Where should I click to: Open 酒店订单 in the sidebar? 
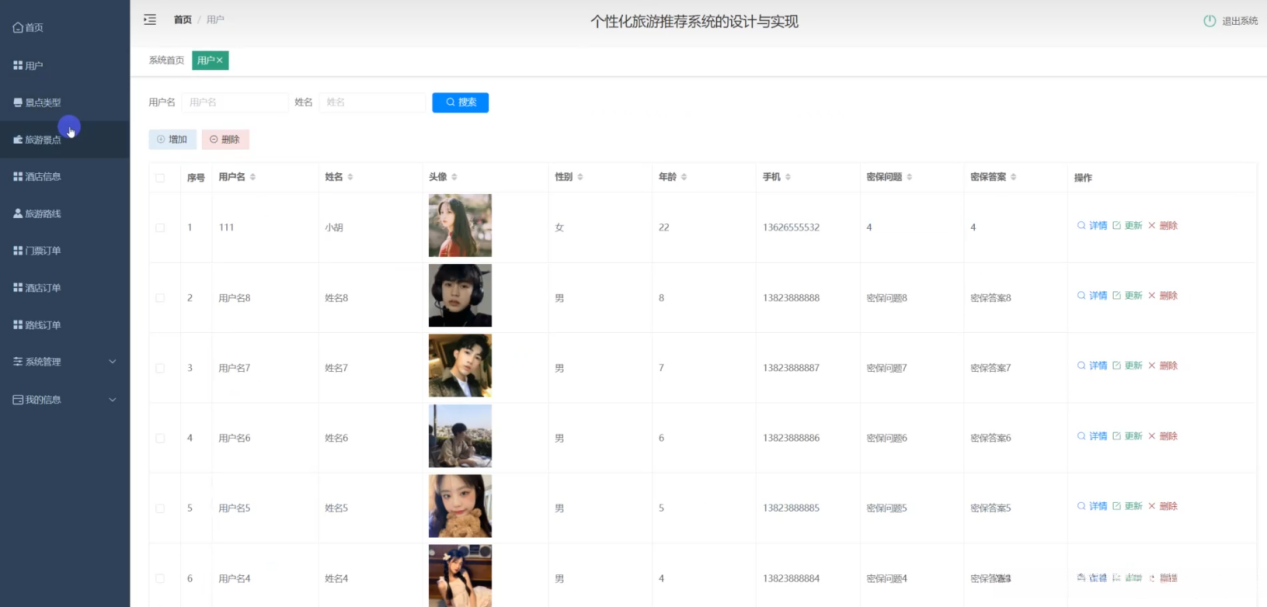(x=36, y=287)
